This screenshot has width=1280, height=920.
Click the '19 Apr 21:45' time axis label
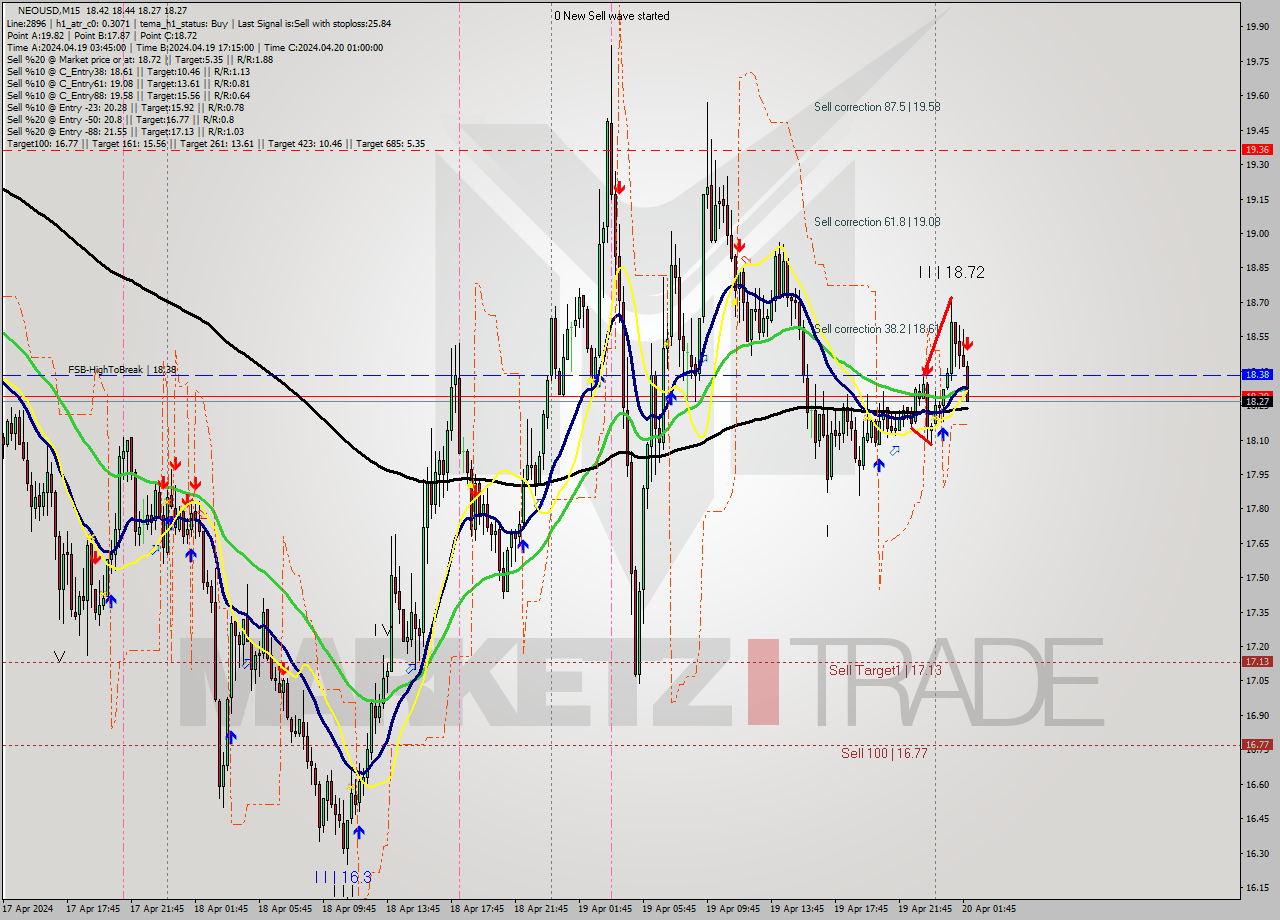[x=926, y=910]
